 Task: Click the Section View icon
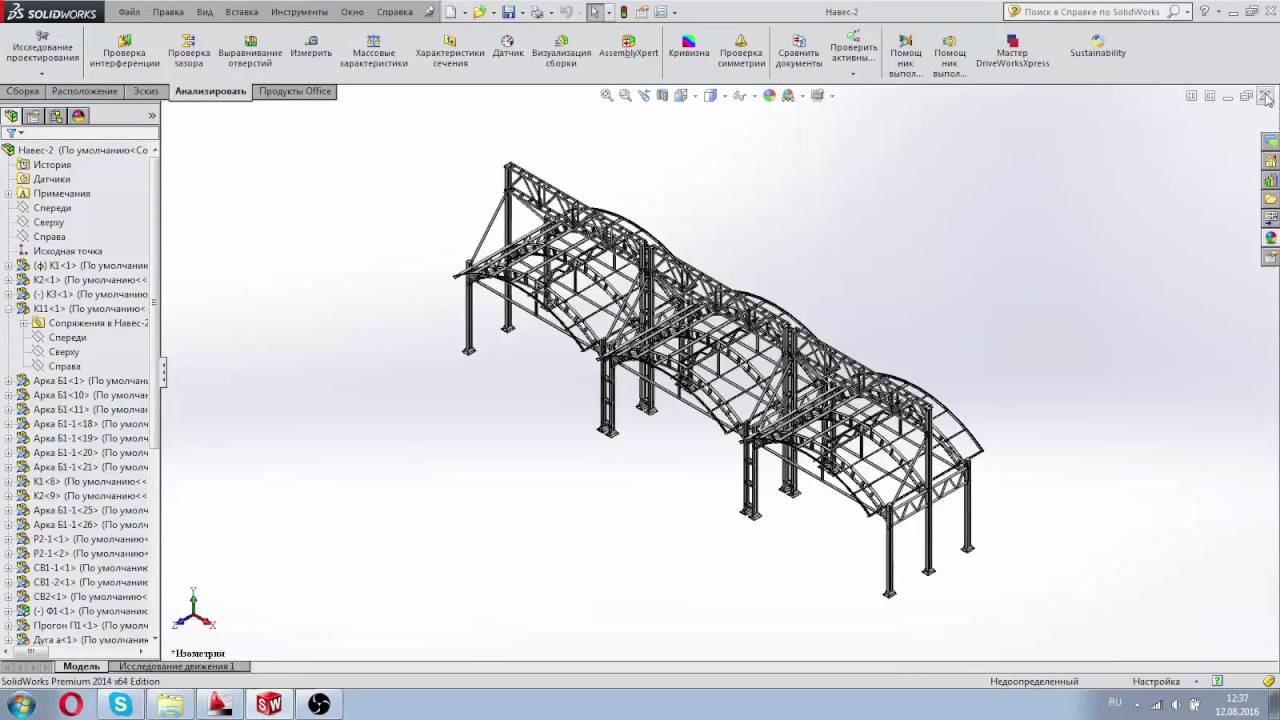click(662, 95)
